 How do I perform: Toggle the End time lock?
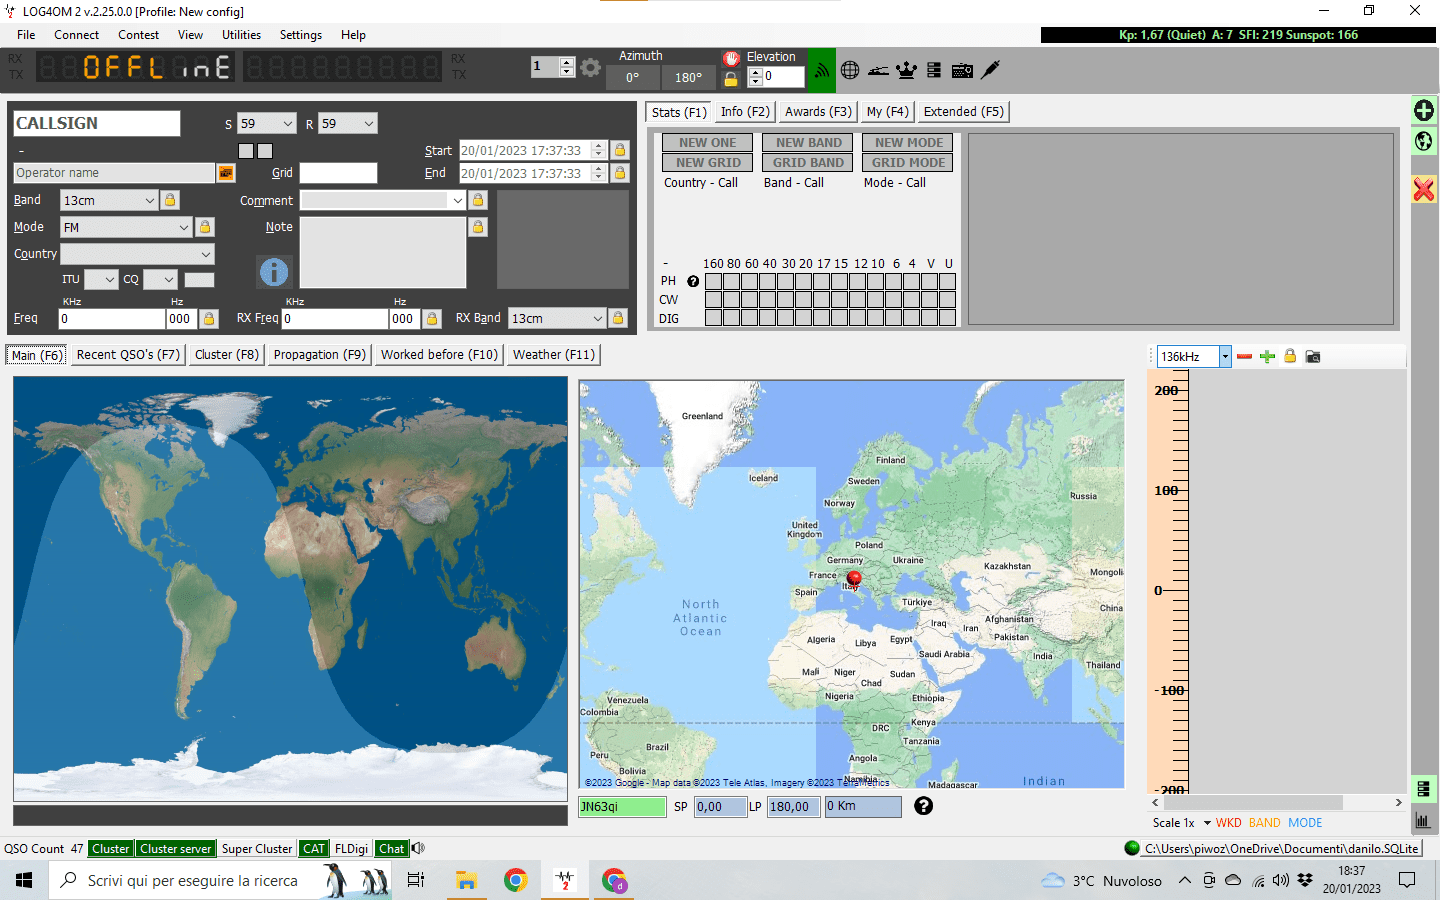pyautogui.click(x=620, y=173)
